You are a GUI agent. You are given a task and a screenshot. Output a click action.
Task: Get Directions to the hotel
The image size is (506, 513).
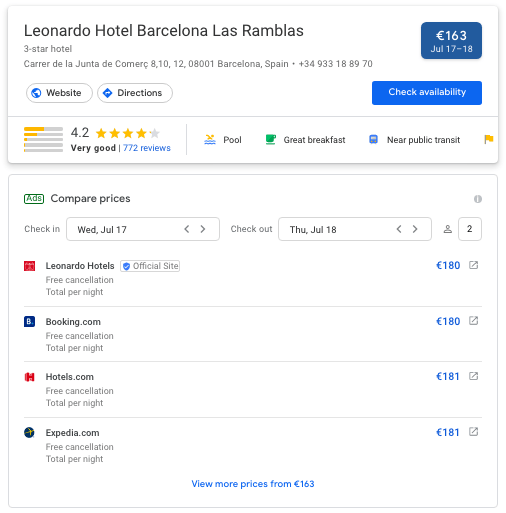tap(135, 93)
